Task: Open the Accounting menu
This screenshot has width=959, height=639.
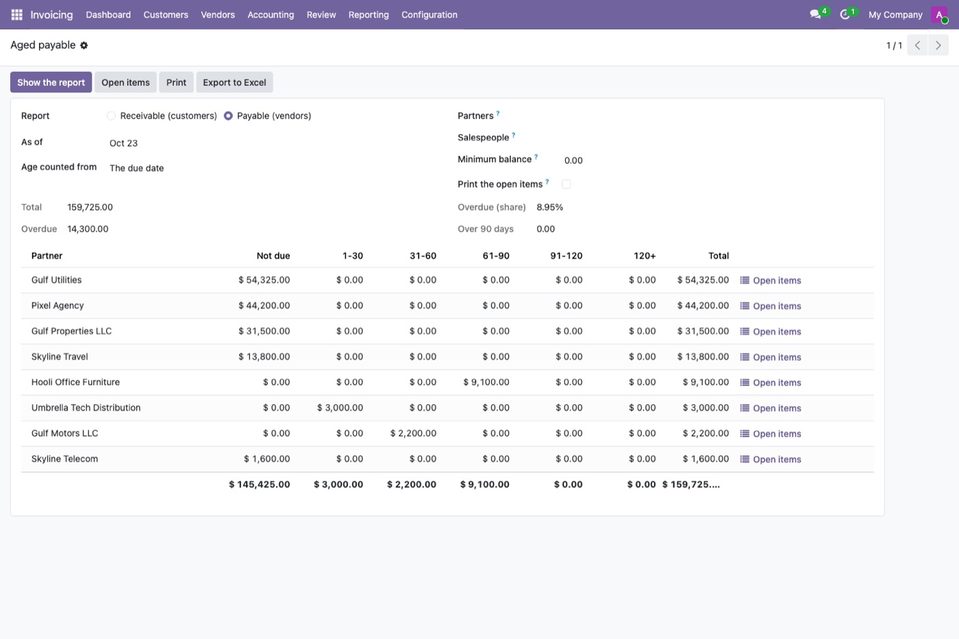Action: click(x=270, y=15)
